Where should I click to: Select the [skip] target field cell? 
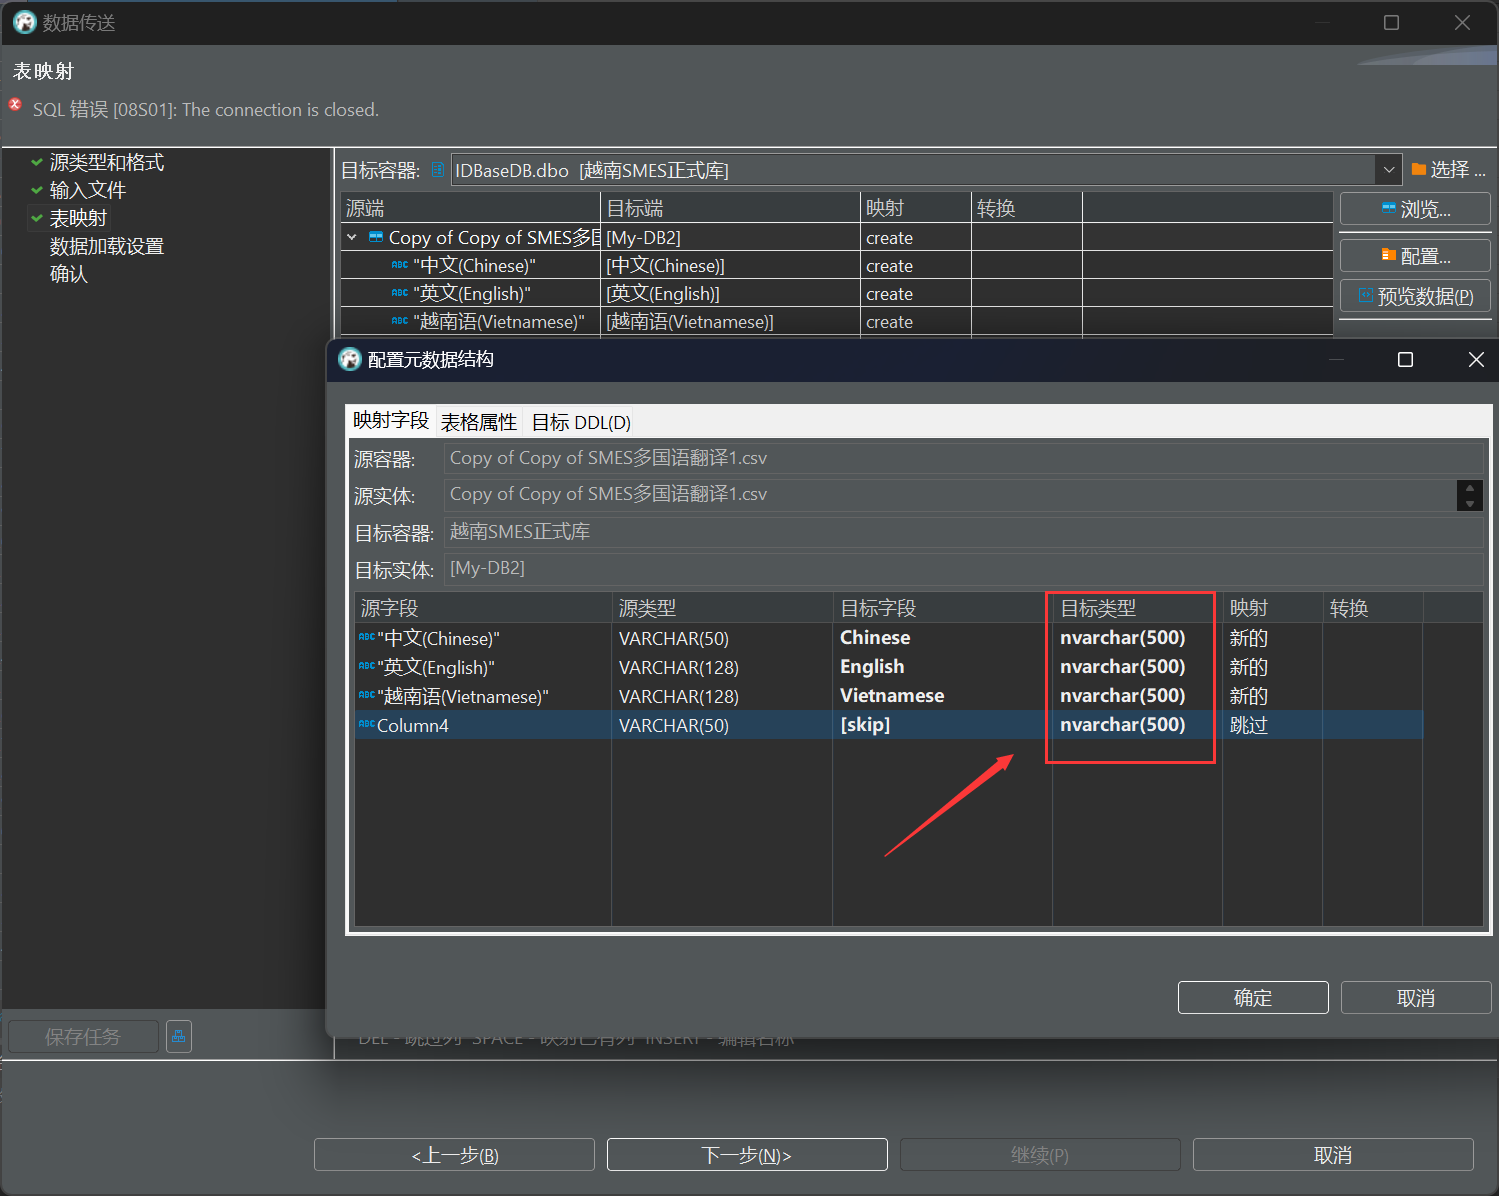click(942, 724)
